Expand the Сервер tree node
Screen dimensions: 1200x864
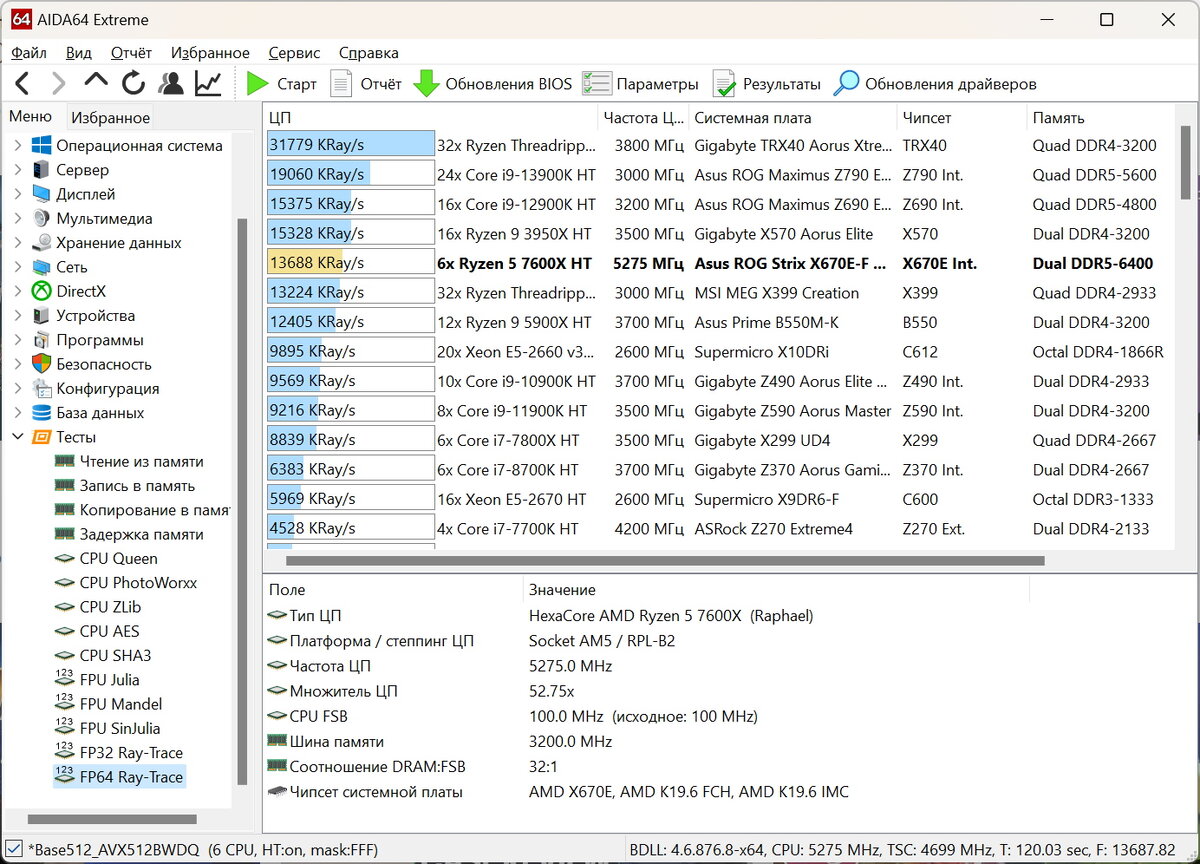coord(17,170)
